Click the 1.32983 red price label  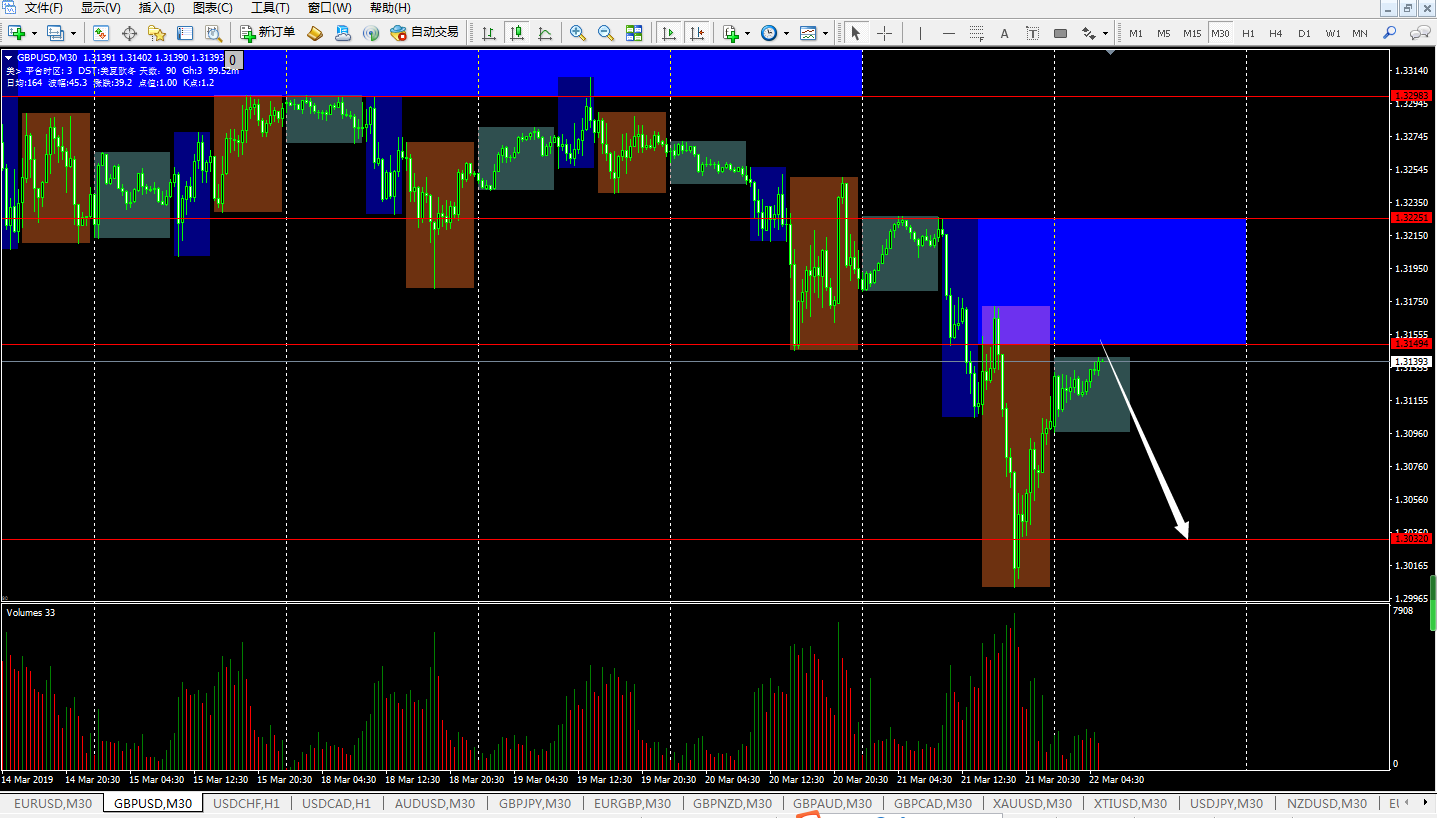(1412, 96)
